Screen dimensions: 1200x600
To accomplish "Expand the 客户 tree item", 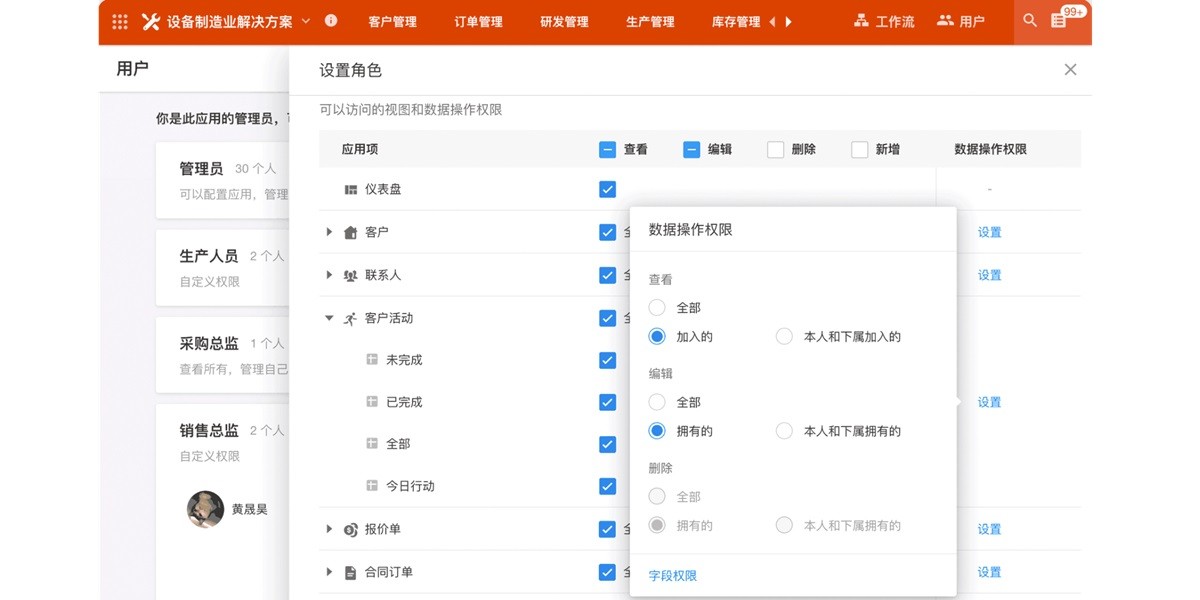I will [x=328, y=231].
